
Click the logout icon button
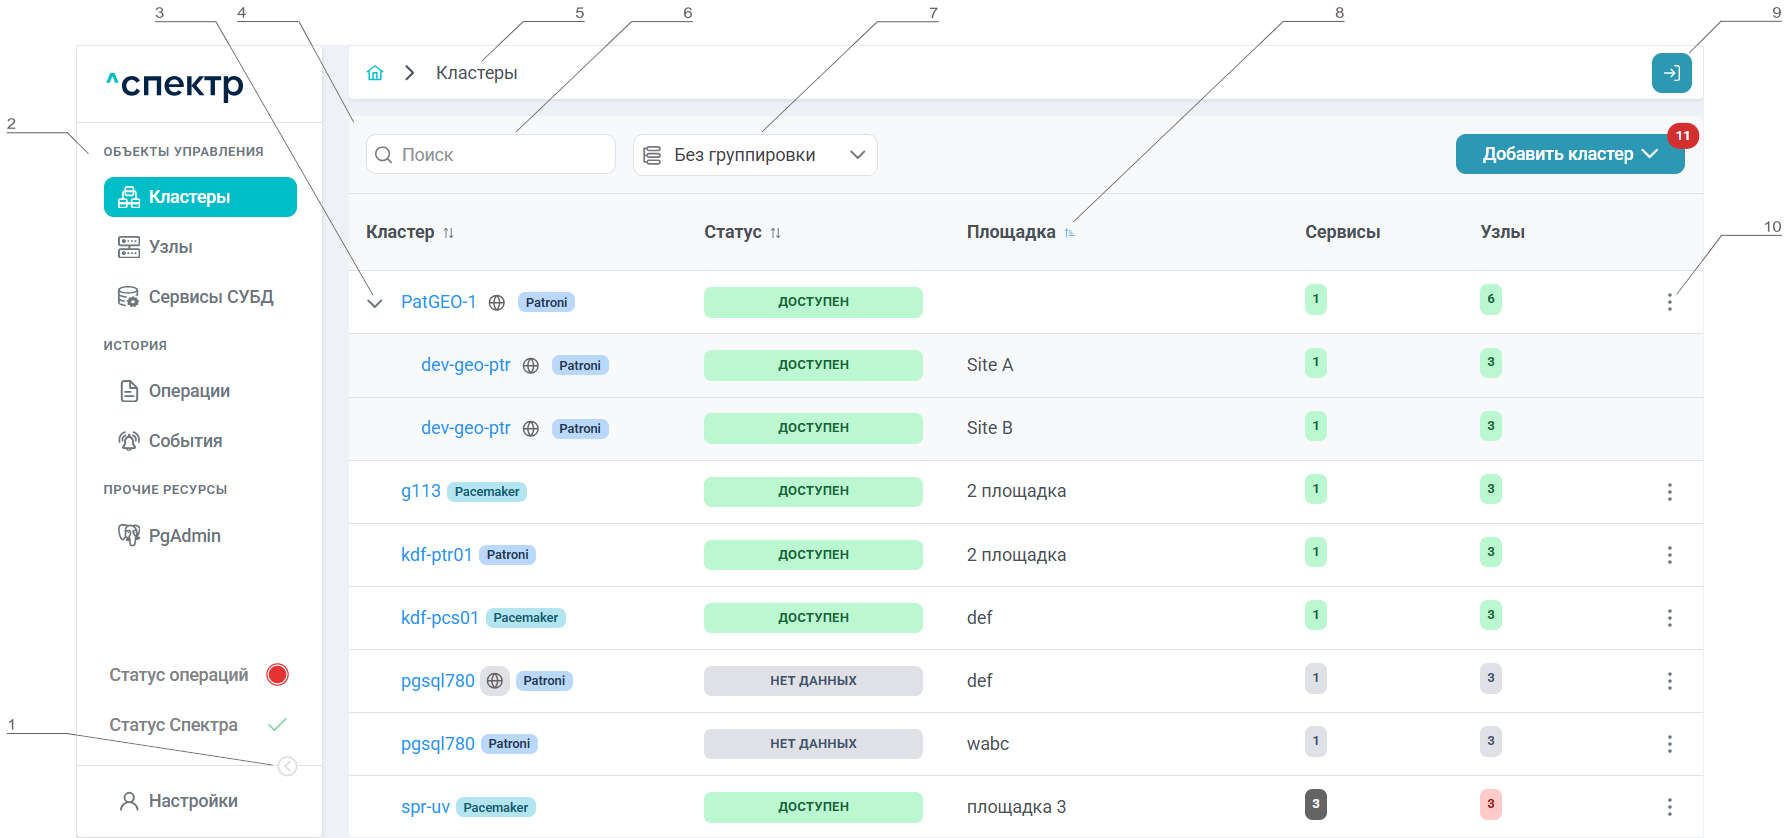pyautogui.click(x=1671, y=73)
